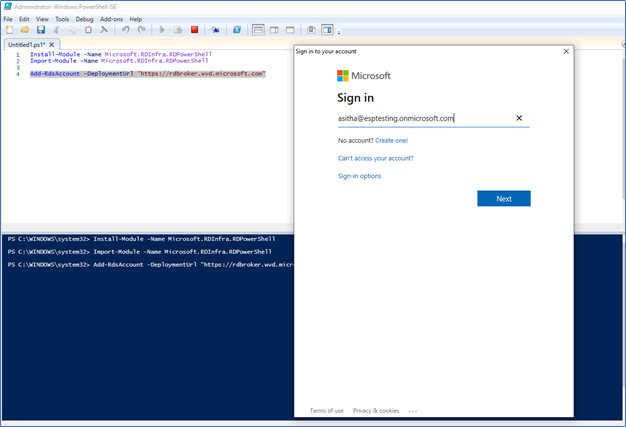Open the Edit menu

[x=24, y=19]
